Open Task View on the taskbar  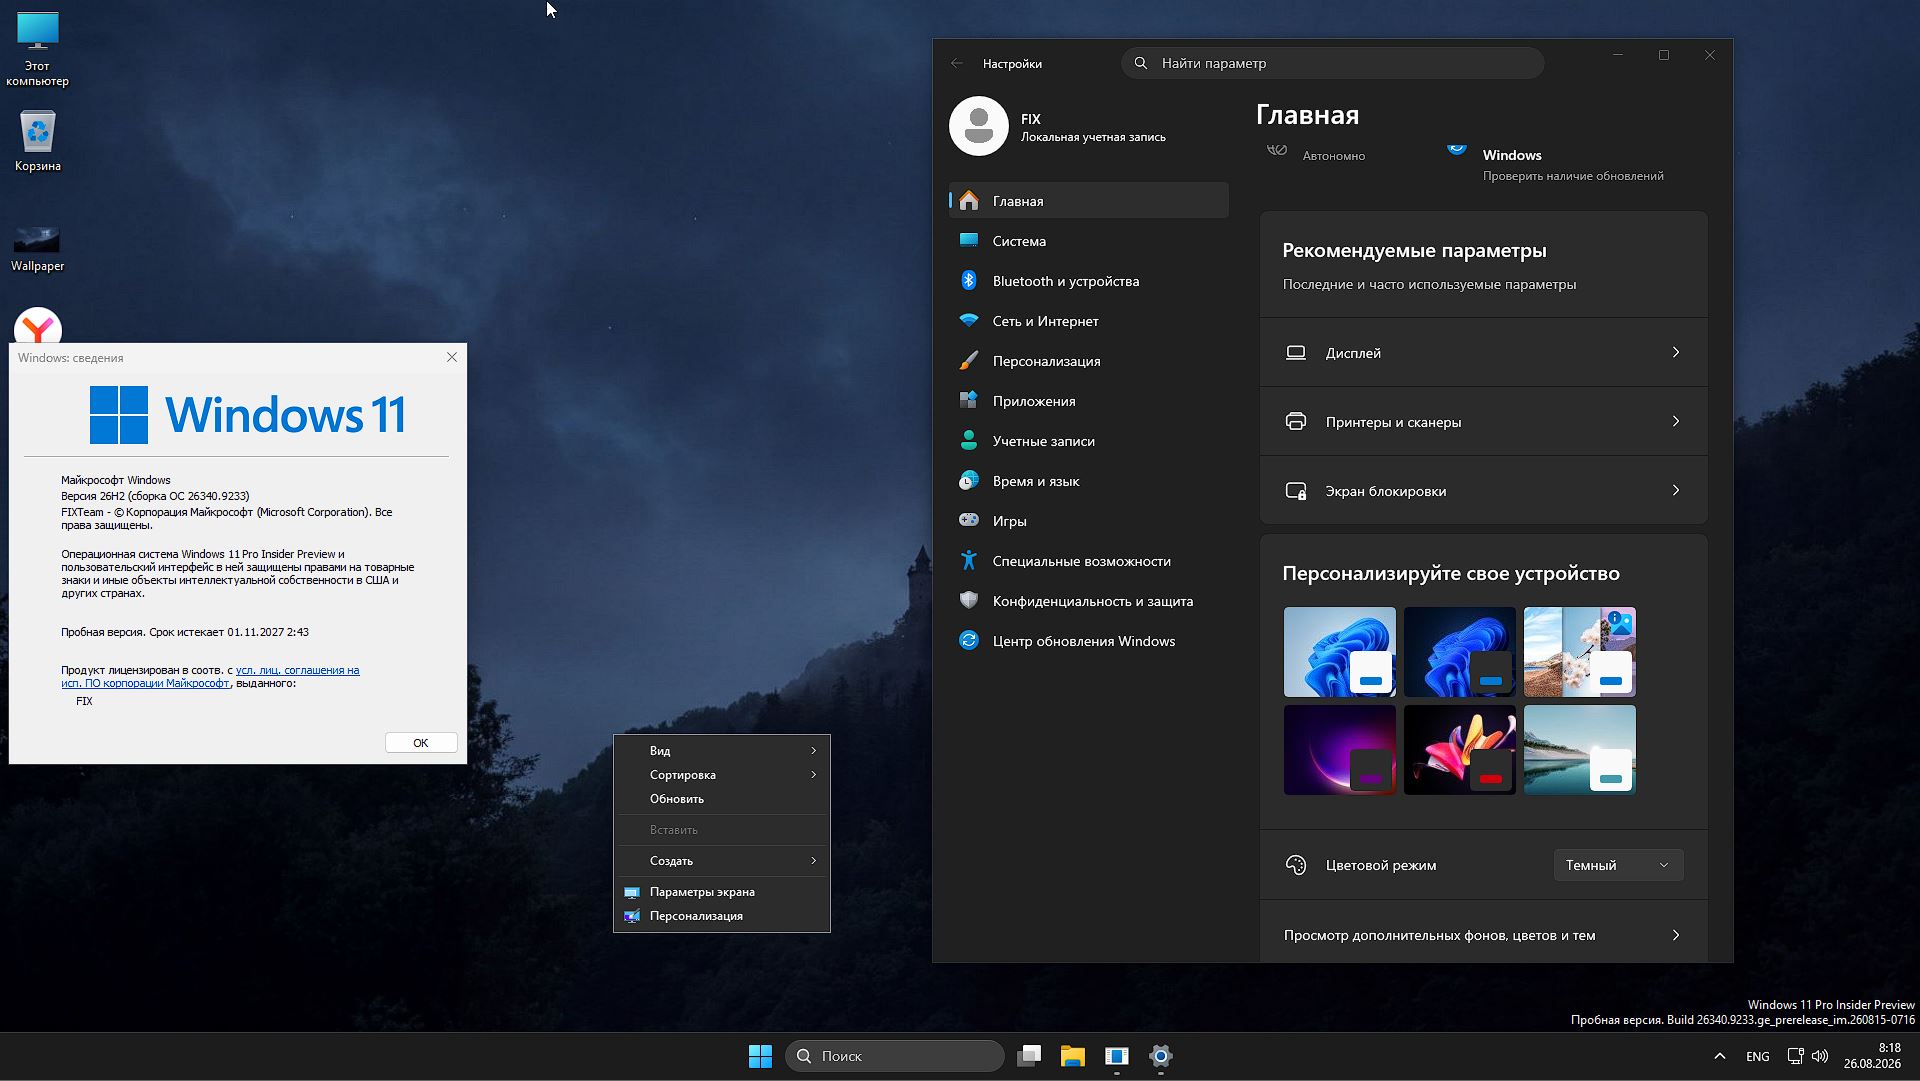(1029, 1056)
